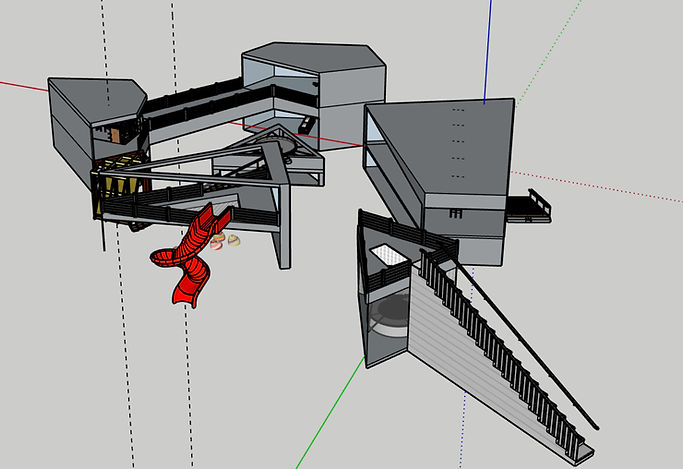Click the solid green axis line
Screen dimensions: 683x469
(330, 412)
